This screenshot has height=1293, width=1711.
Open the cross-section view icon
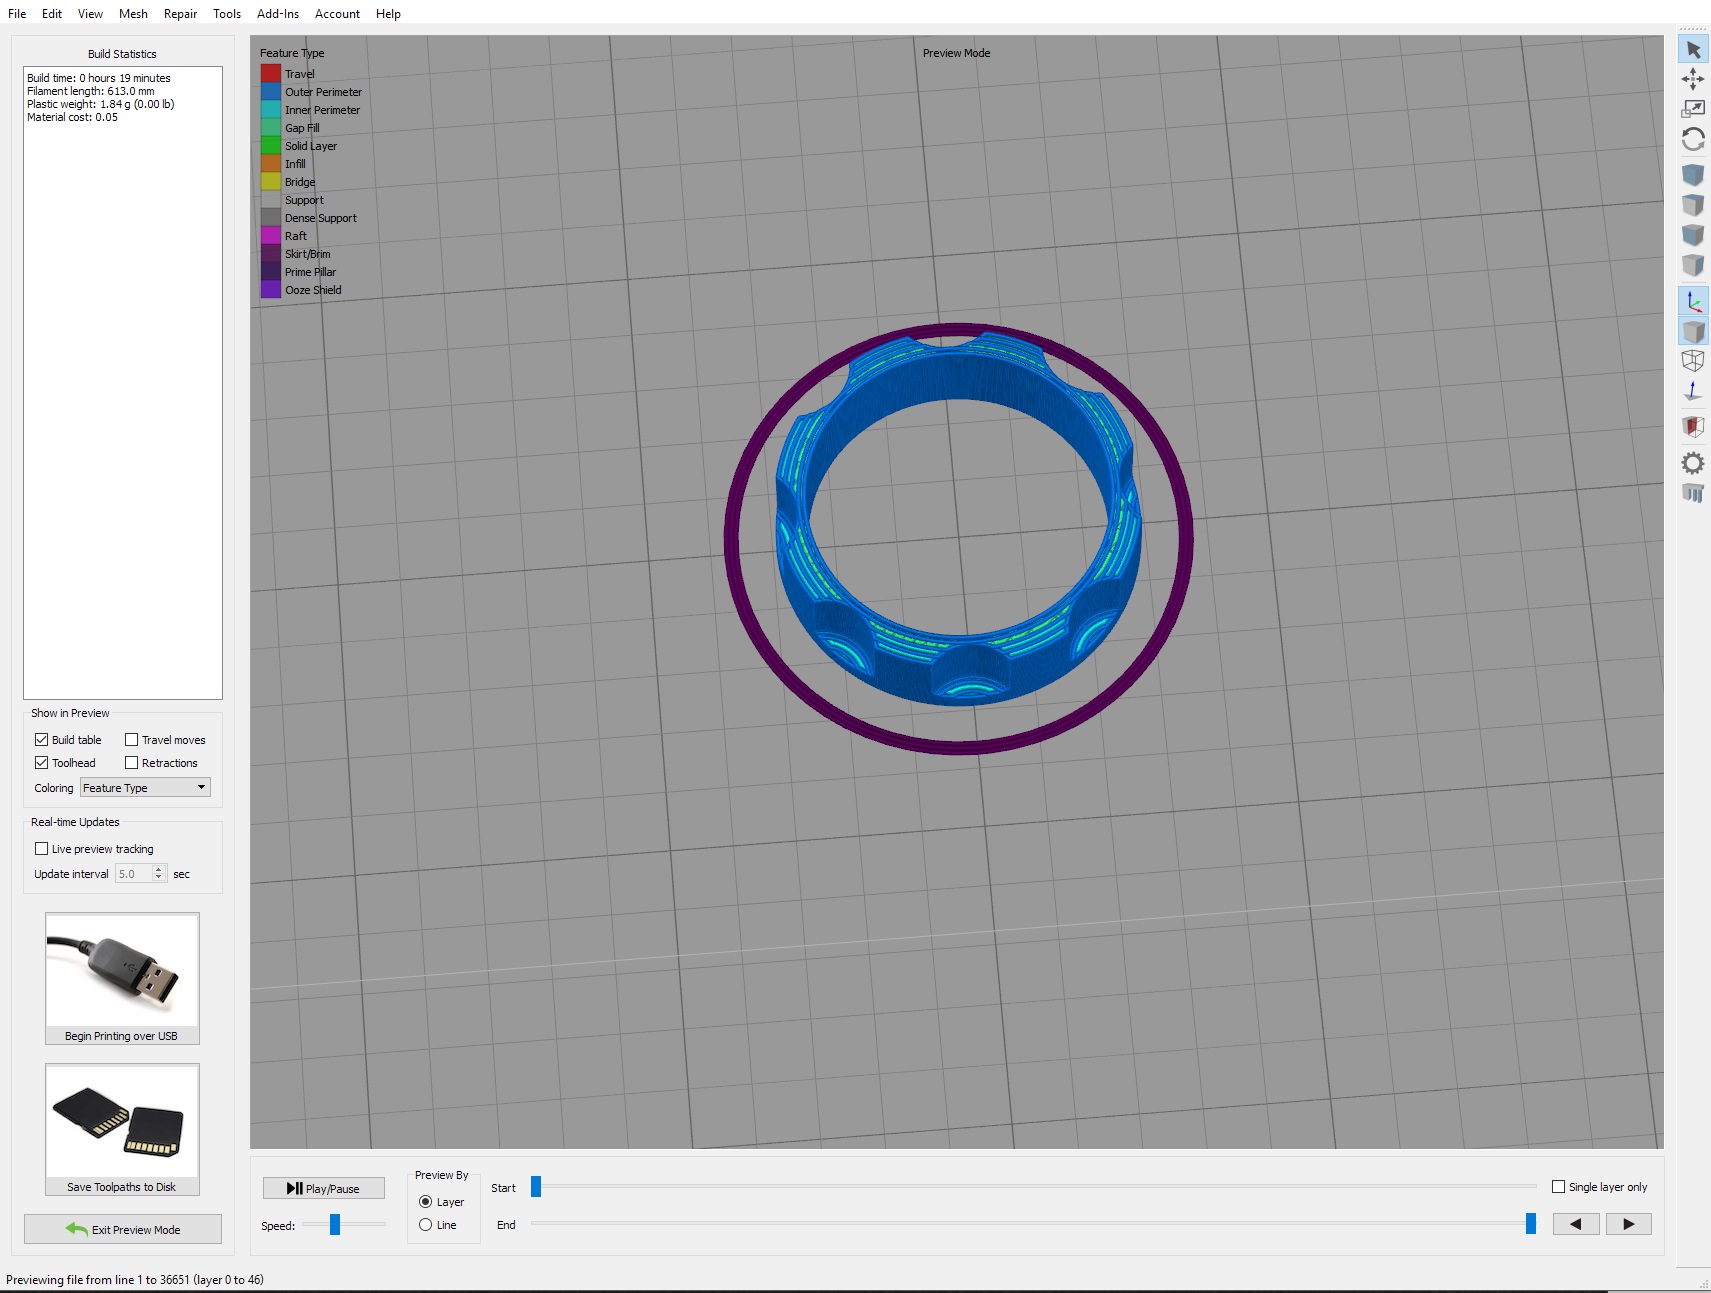click(x=1693, y=428)
